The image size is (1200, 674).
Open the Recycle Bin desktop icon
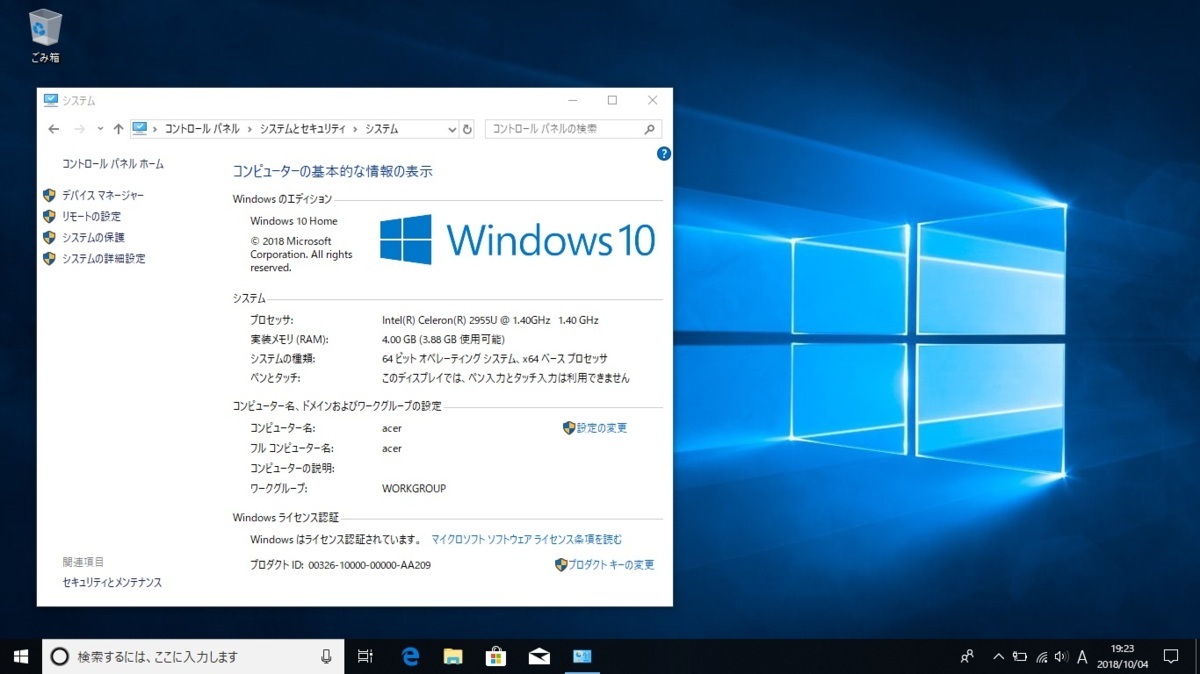[45, 36]
